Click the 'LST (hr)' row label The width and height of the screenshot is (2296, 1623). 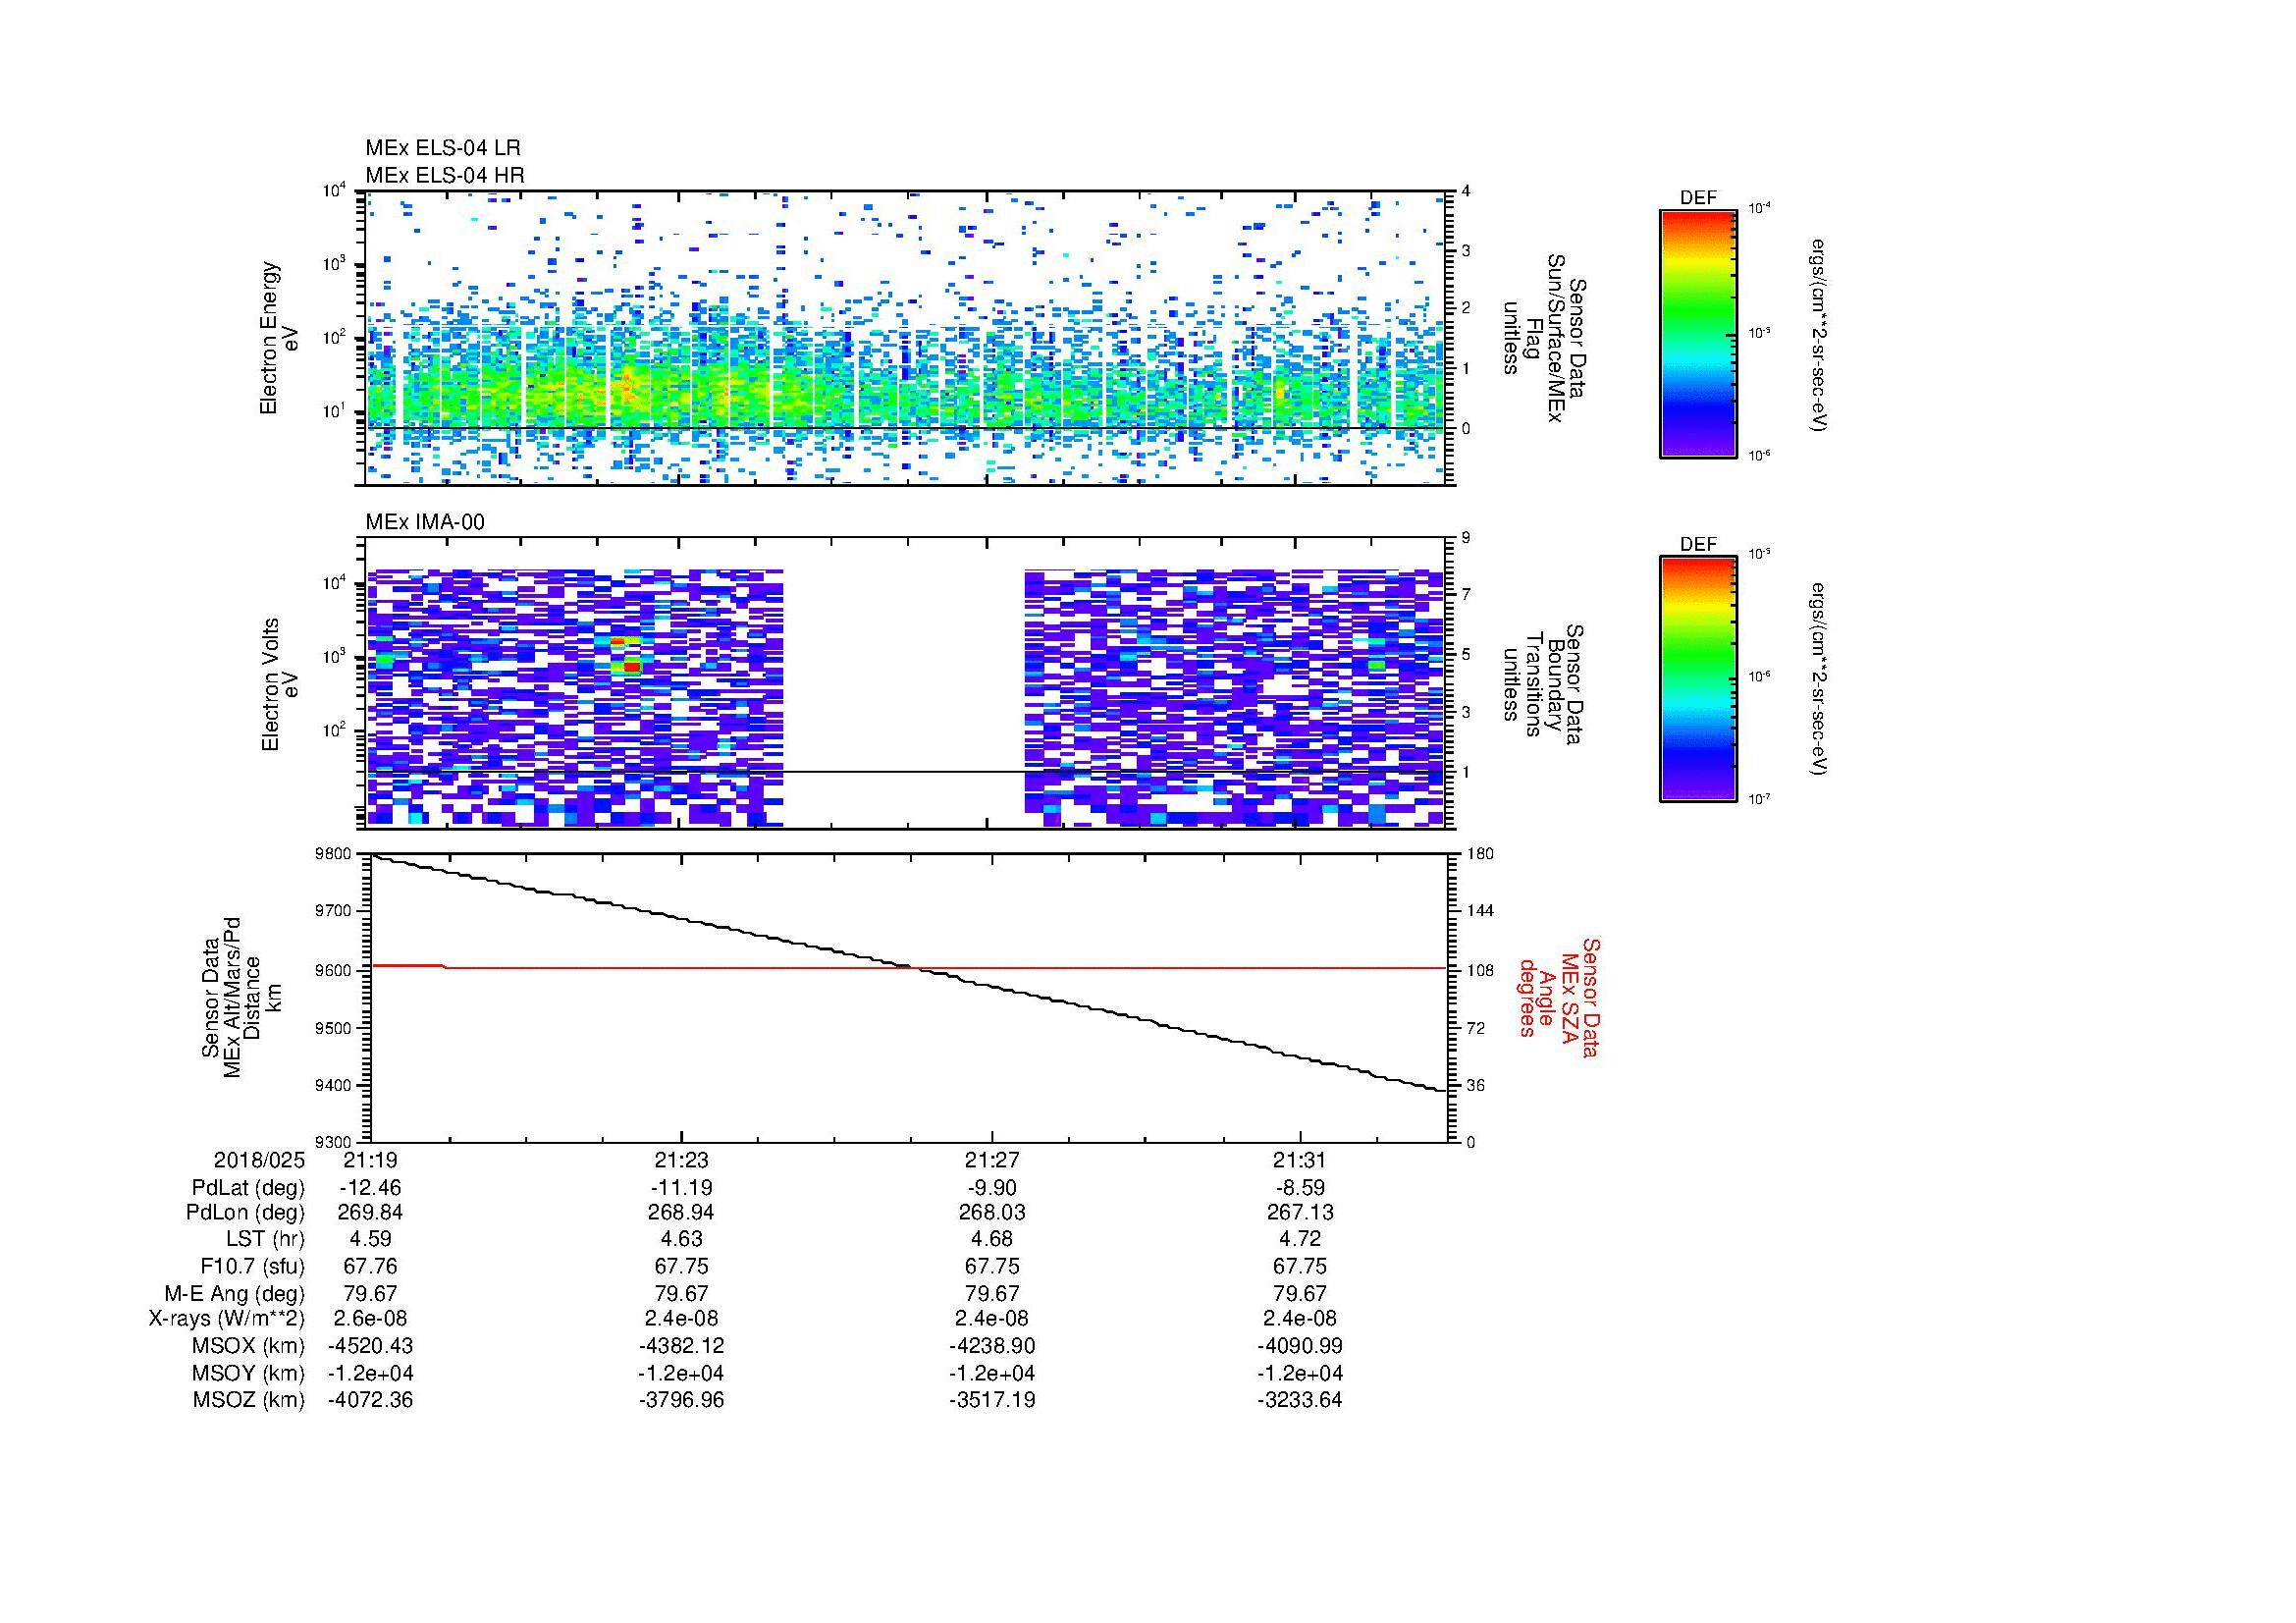265,1240
